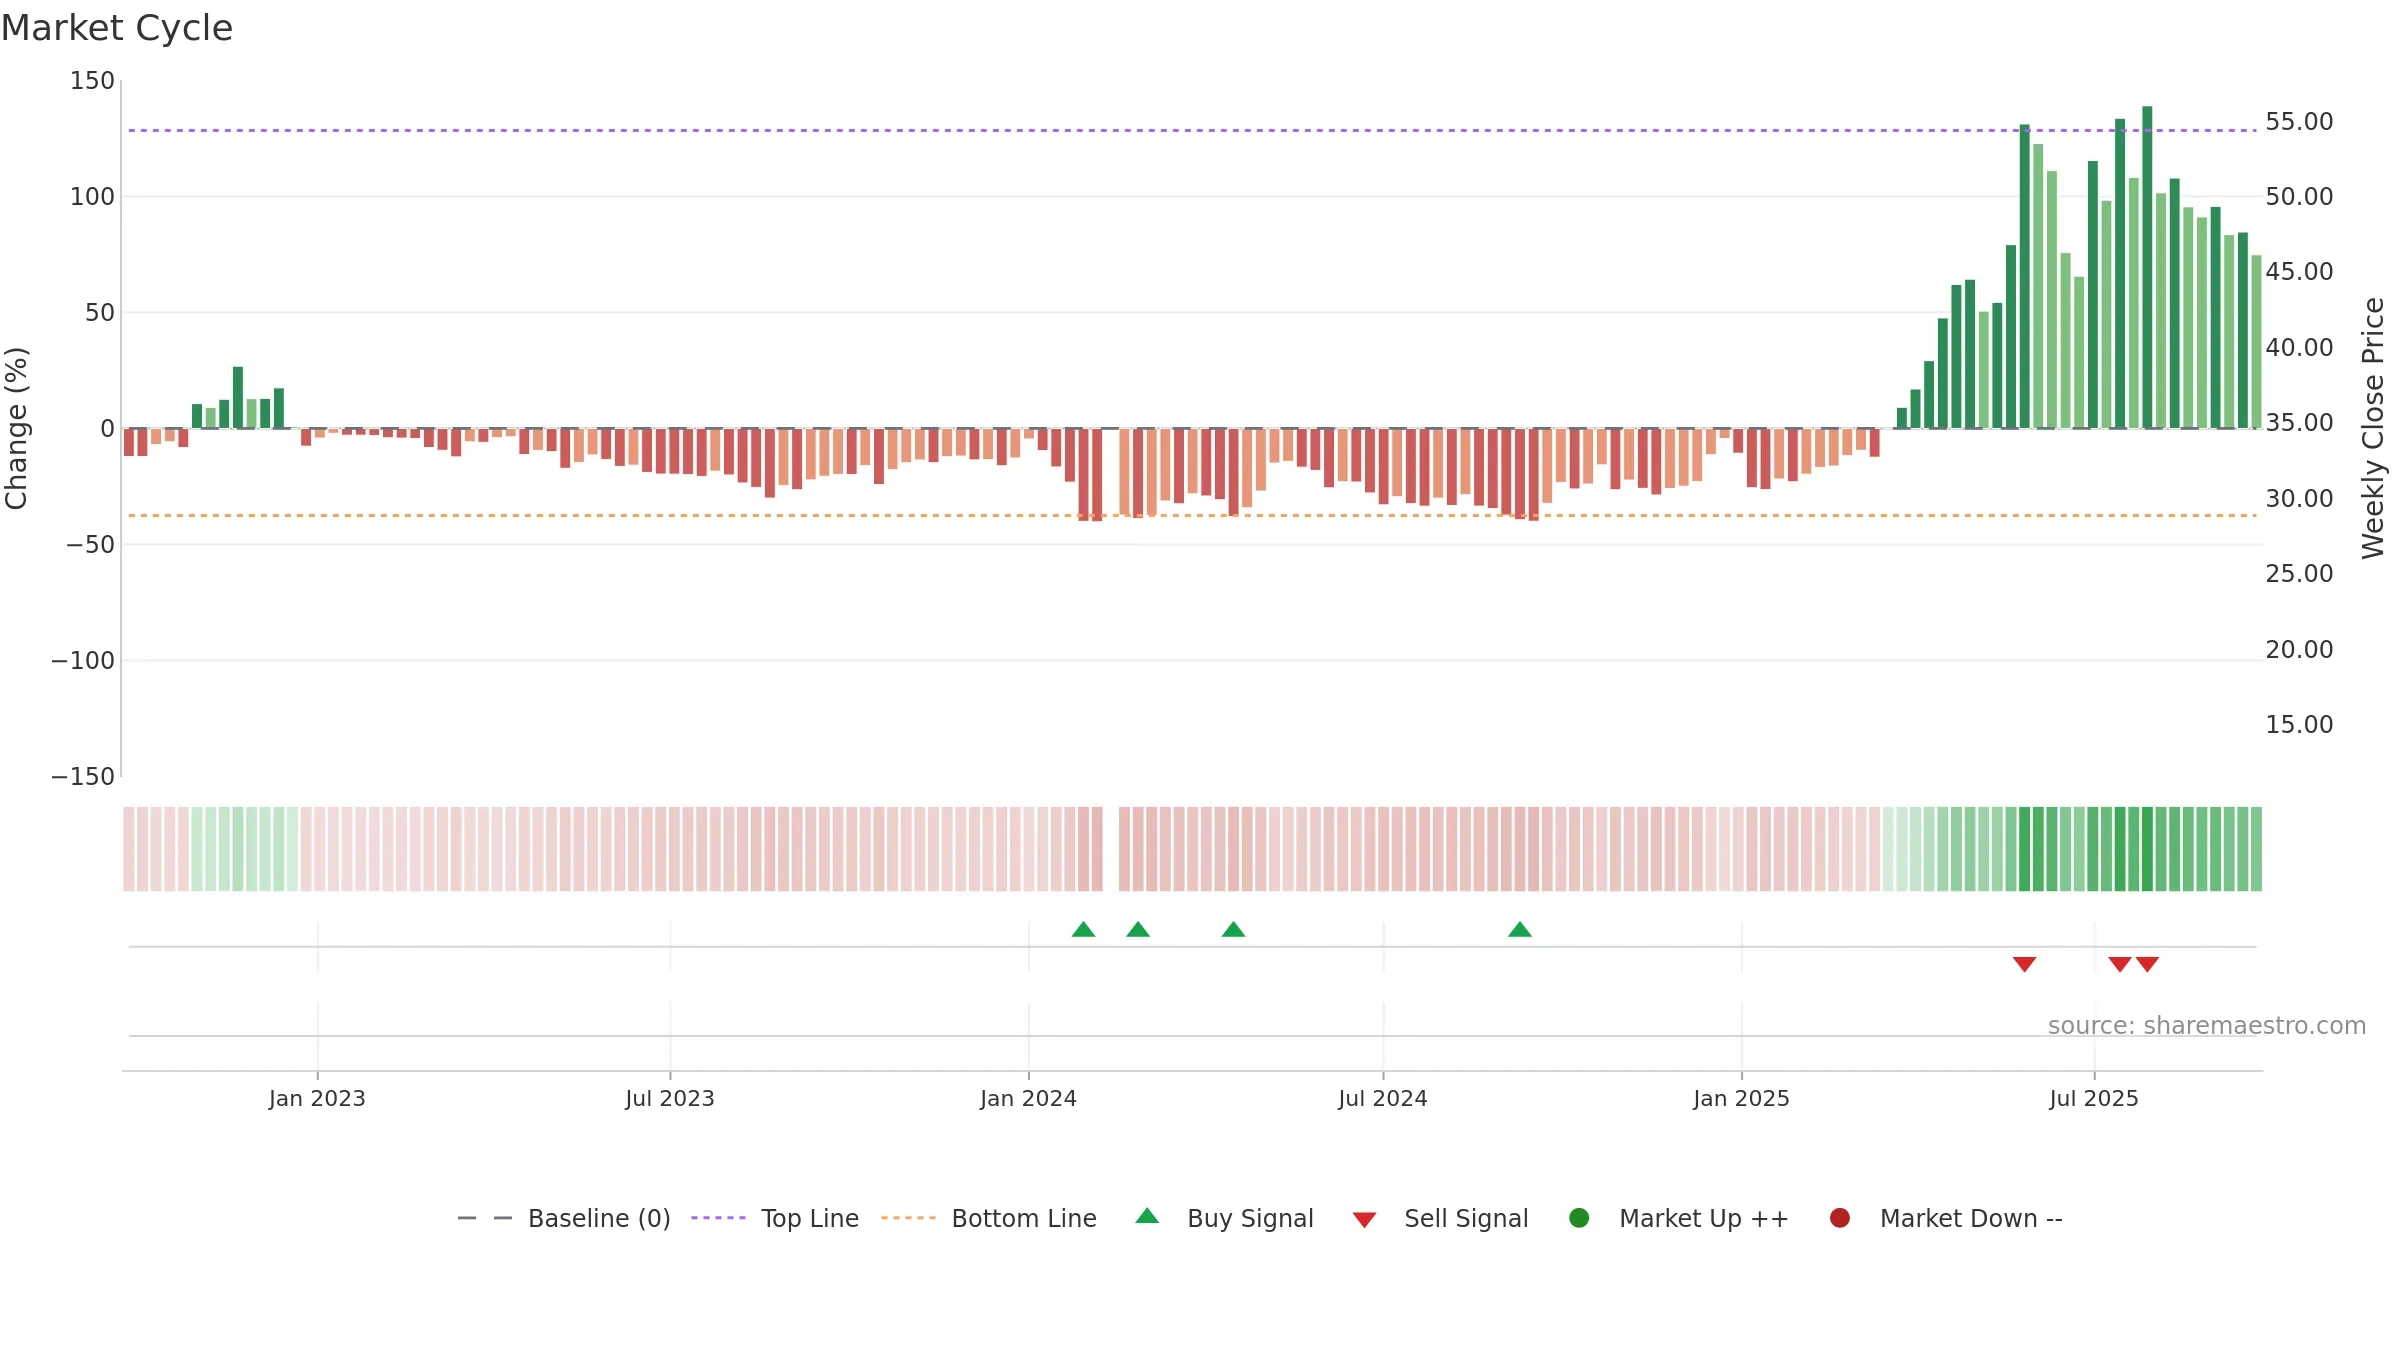Click the Market Cycle chart title
This screenshot has width=2400, height=1350.
point(117,28)
